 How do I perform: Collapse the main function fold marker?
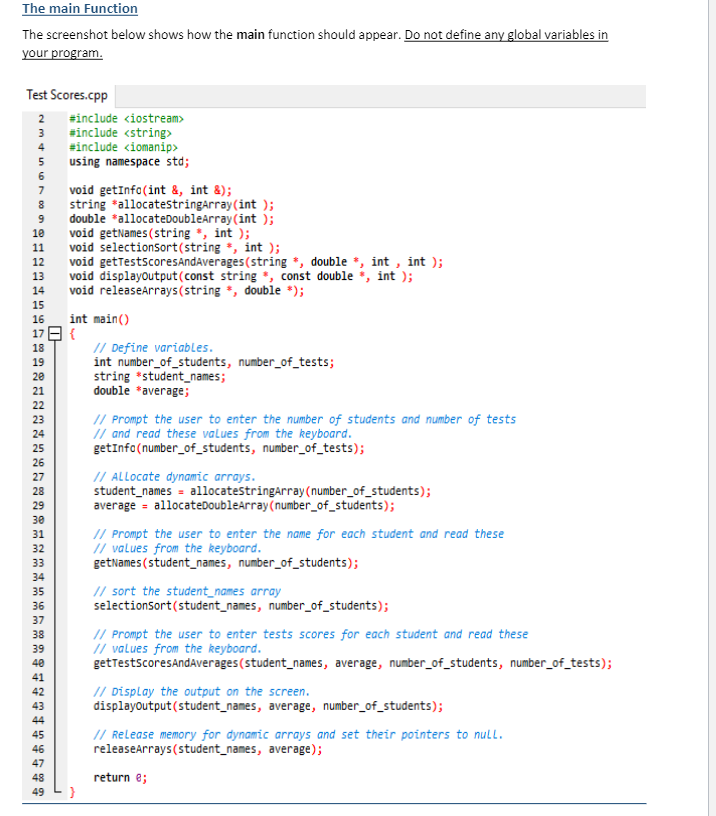tap(55, 334)
